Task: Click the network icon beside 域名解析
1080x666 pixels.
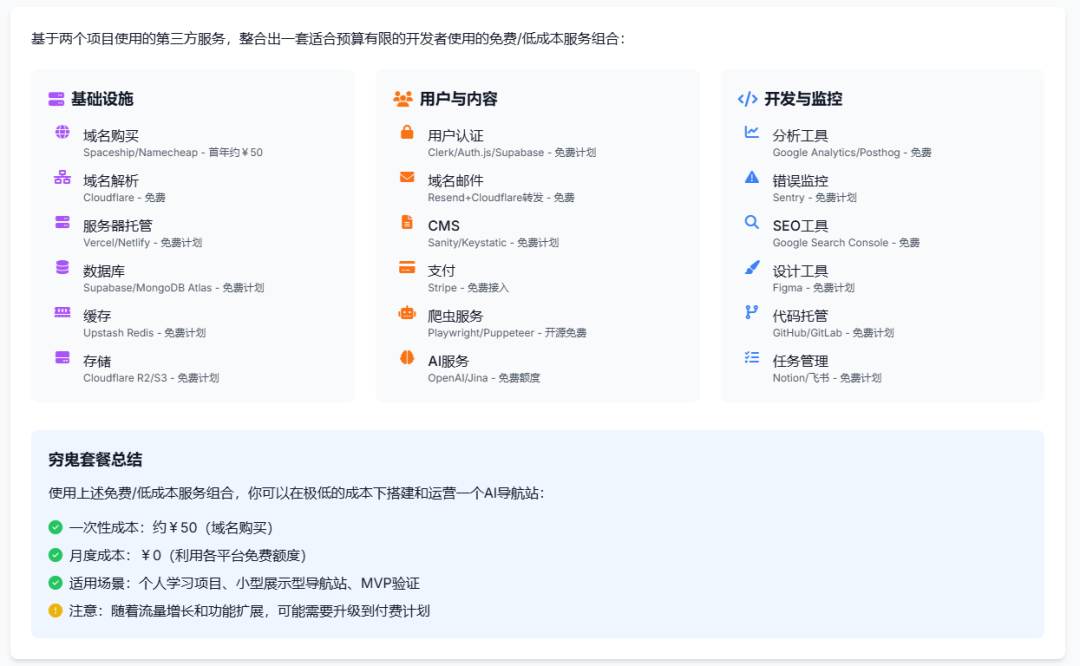Action: coord(62,177)
